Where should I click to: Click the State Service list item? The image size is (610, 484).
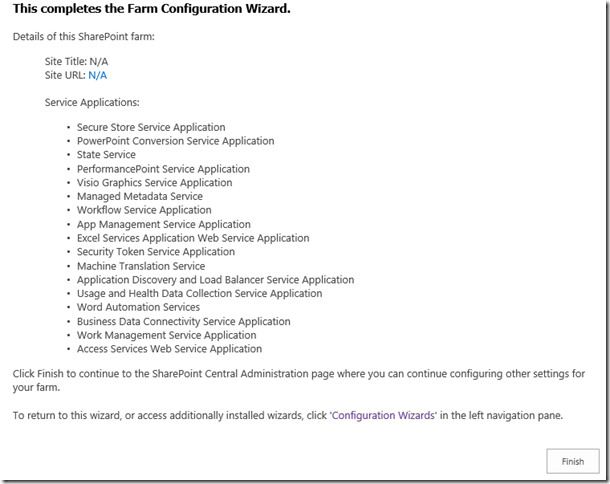[106, 155]
